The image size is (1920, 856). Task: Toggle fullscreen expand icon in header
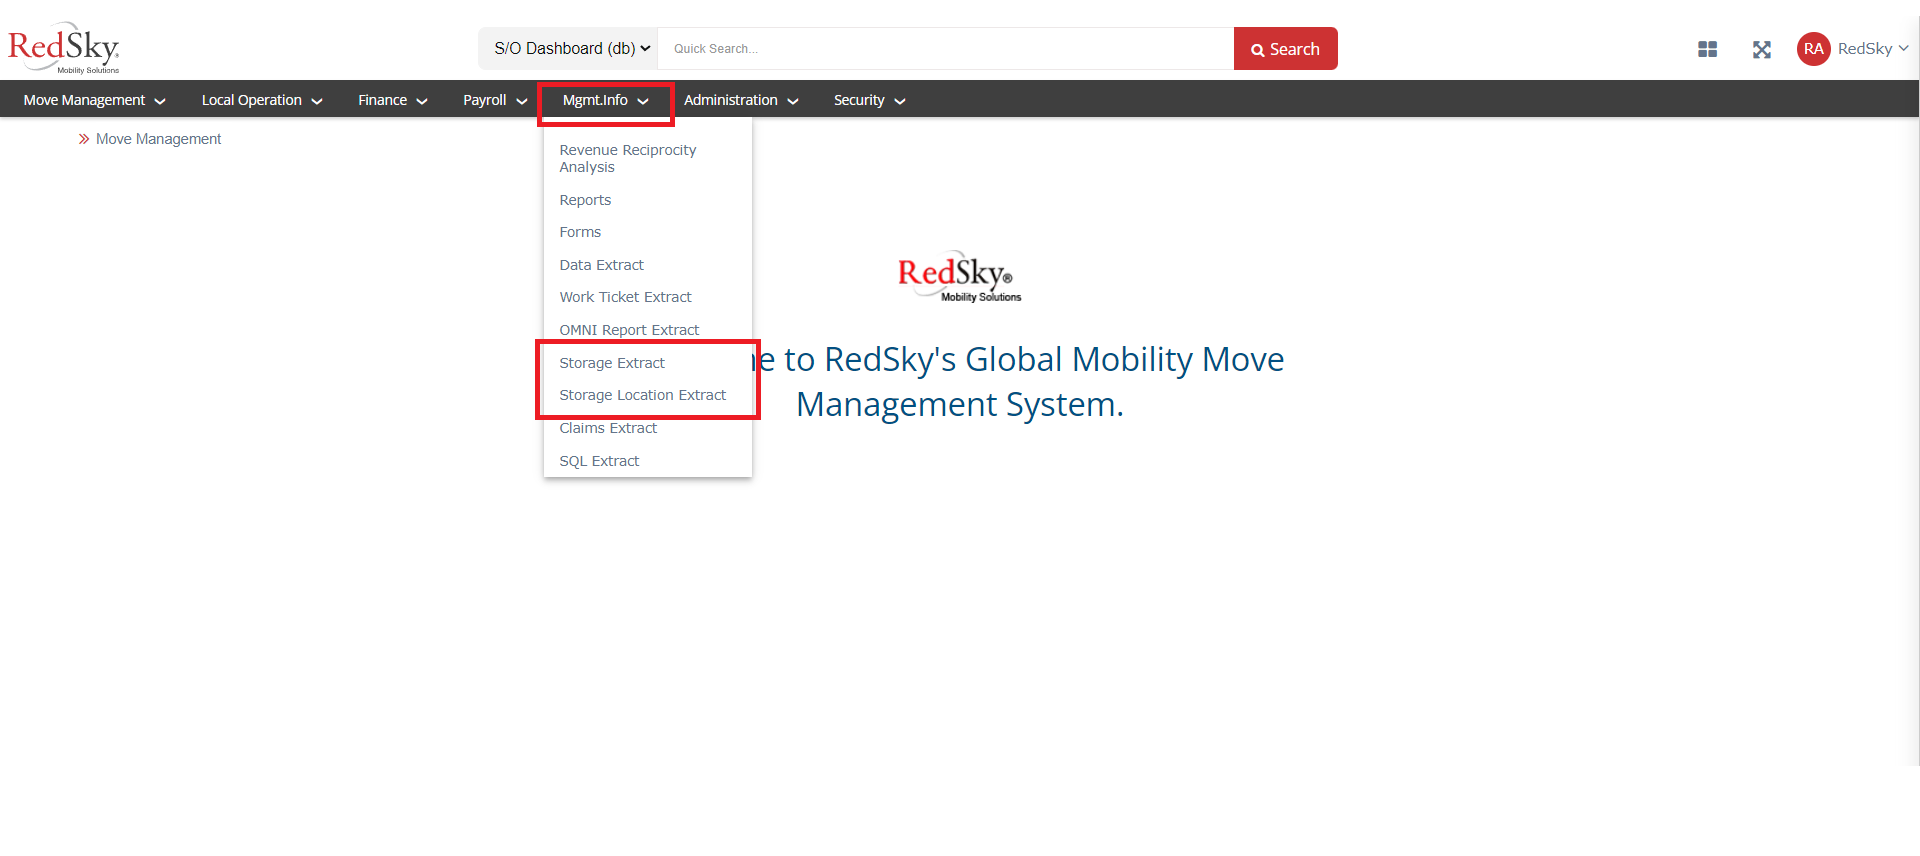pos(1762,49)
